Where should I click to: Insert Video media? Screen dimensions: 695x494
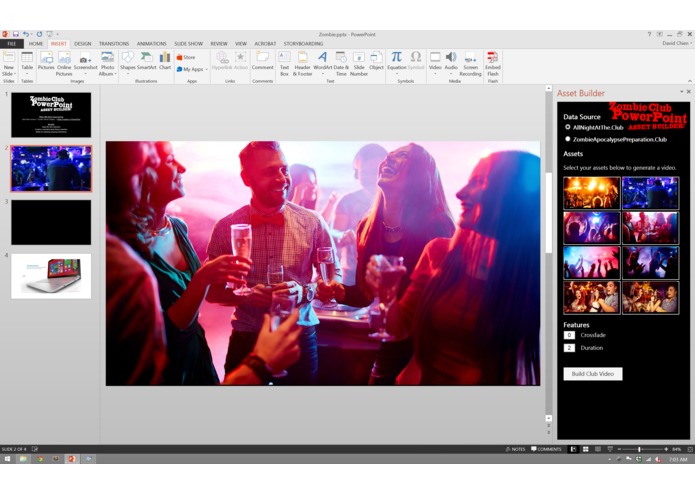435,61
